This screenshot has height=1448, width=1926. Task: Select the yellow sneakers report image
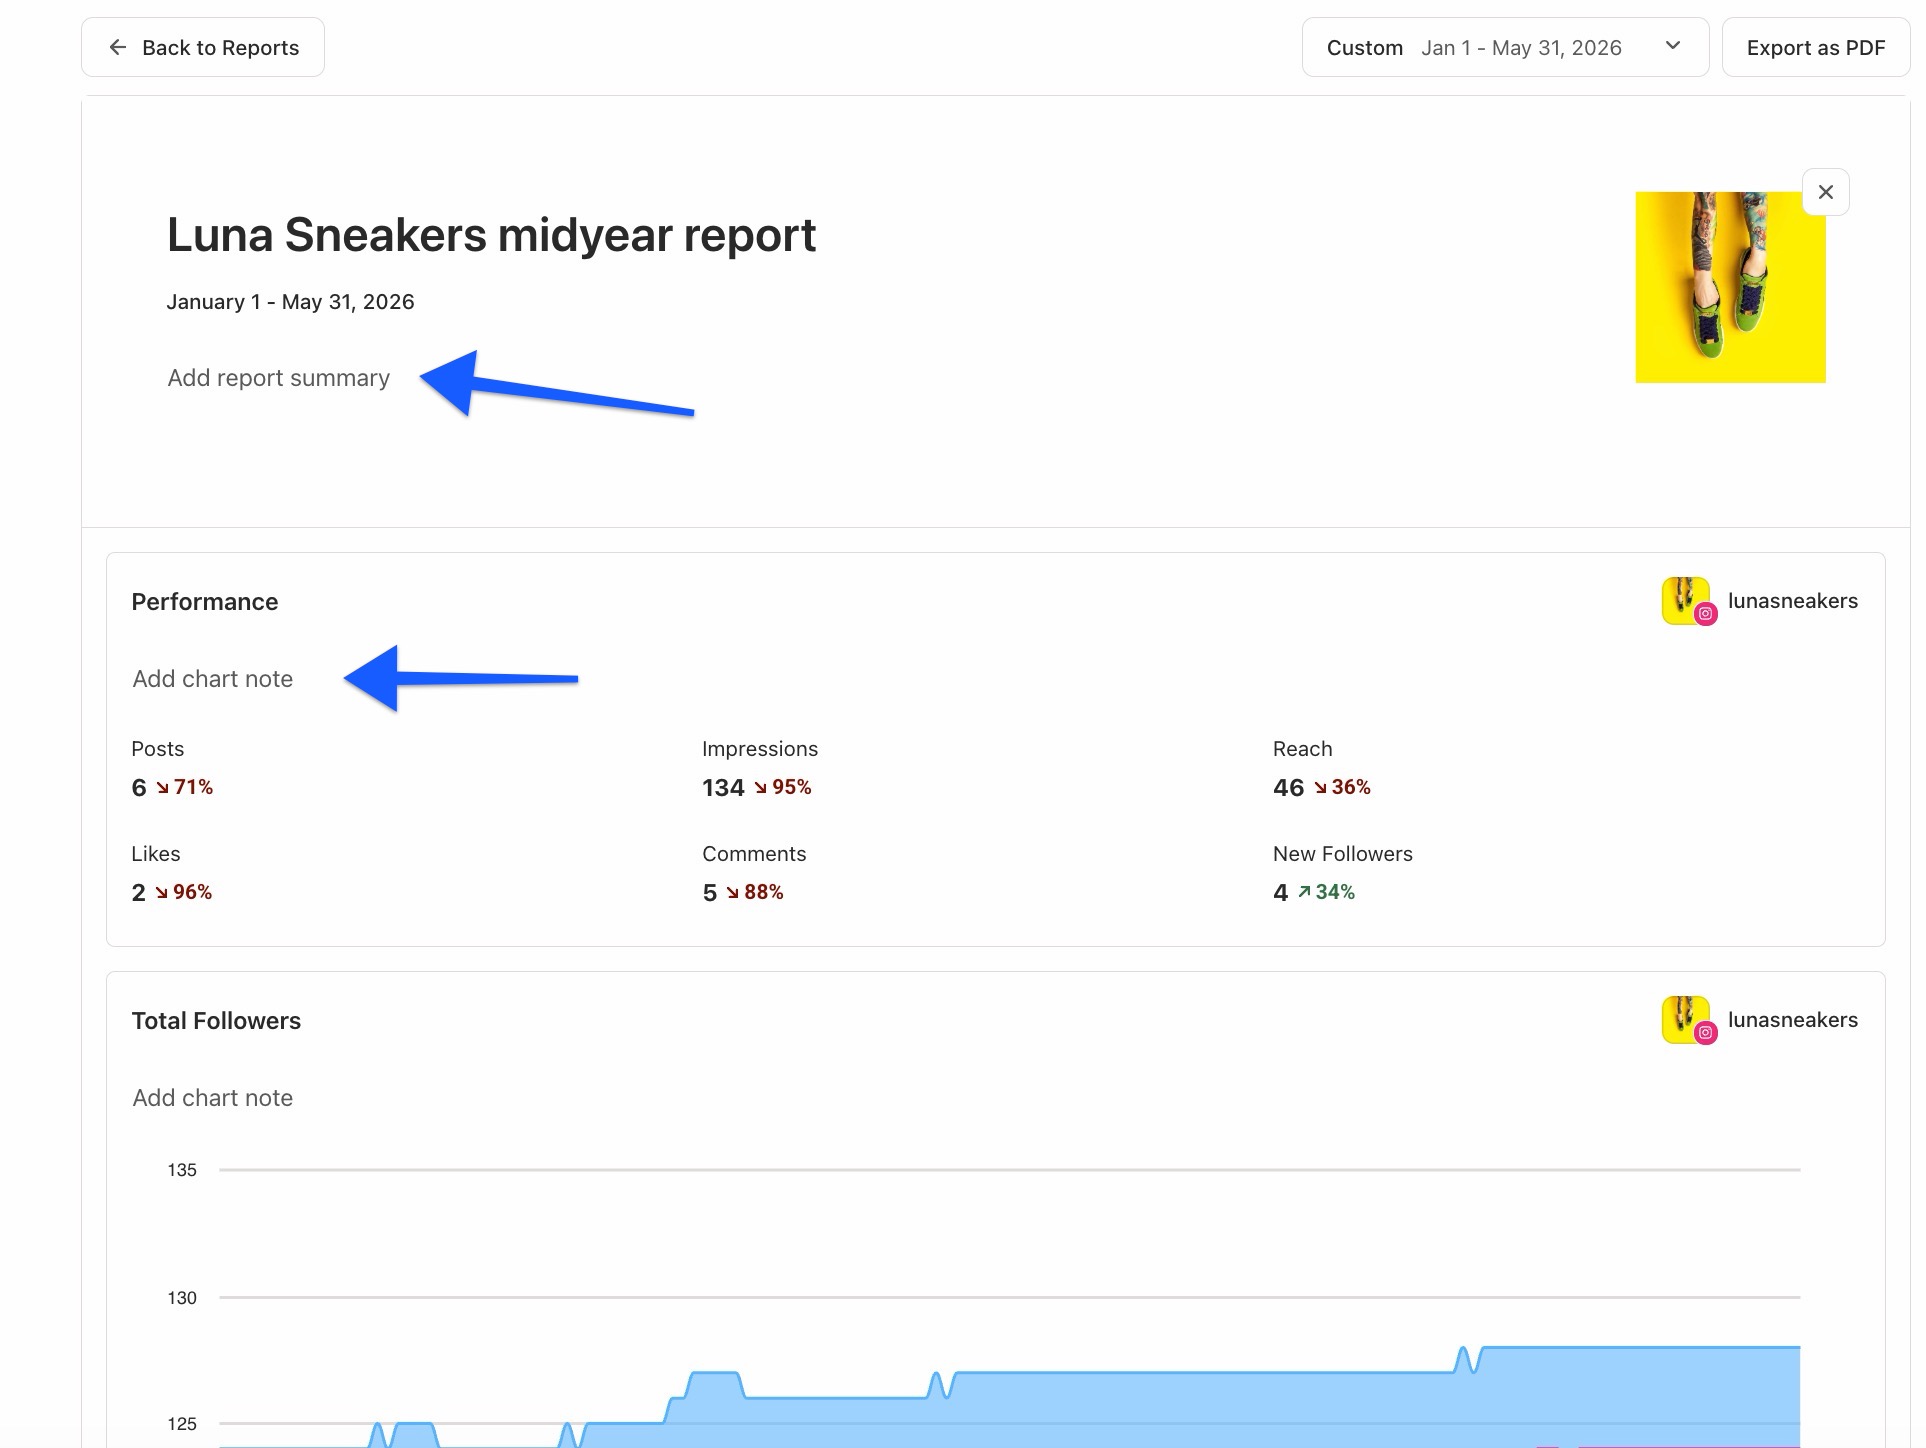[x=1730, y=287]
